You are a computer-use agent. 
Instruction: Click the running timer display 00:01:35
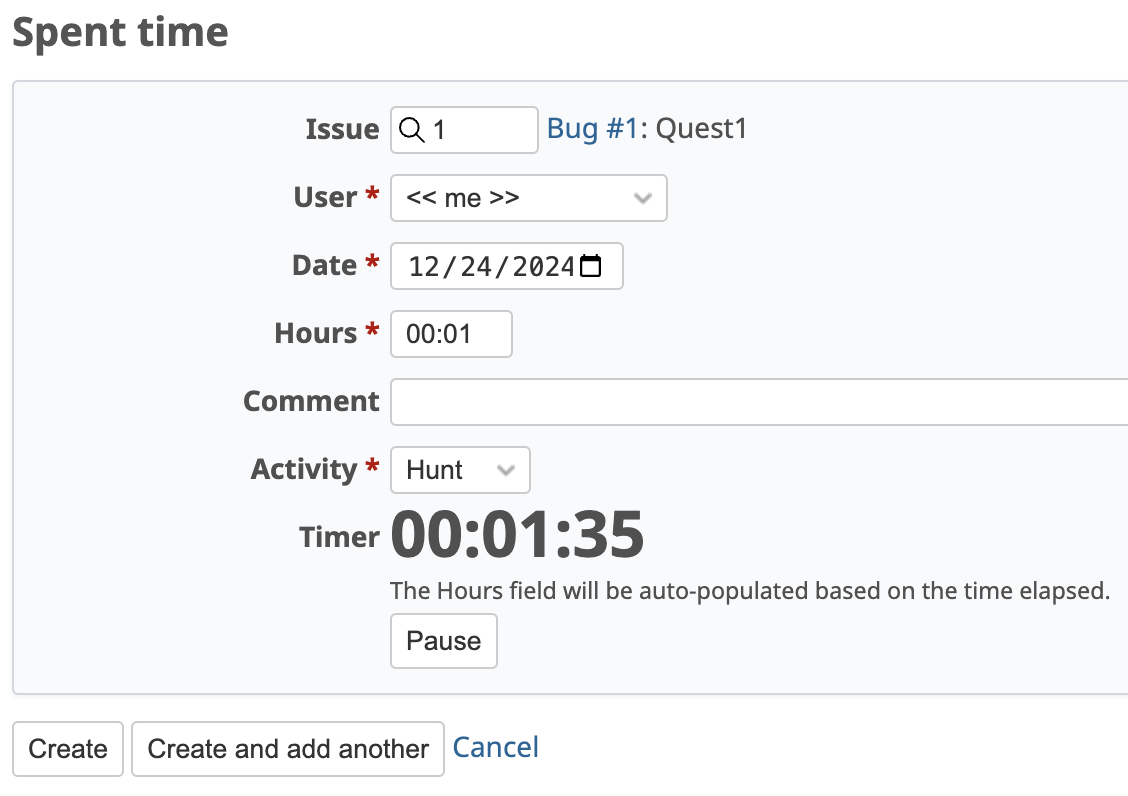[x=517, y=534]
